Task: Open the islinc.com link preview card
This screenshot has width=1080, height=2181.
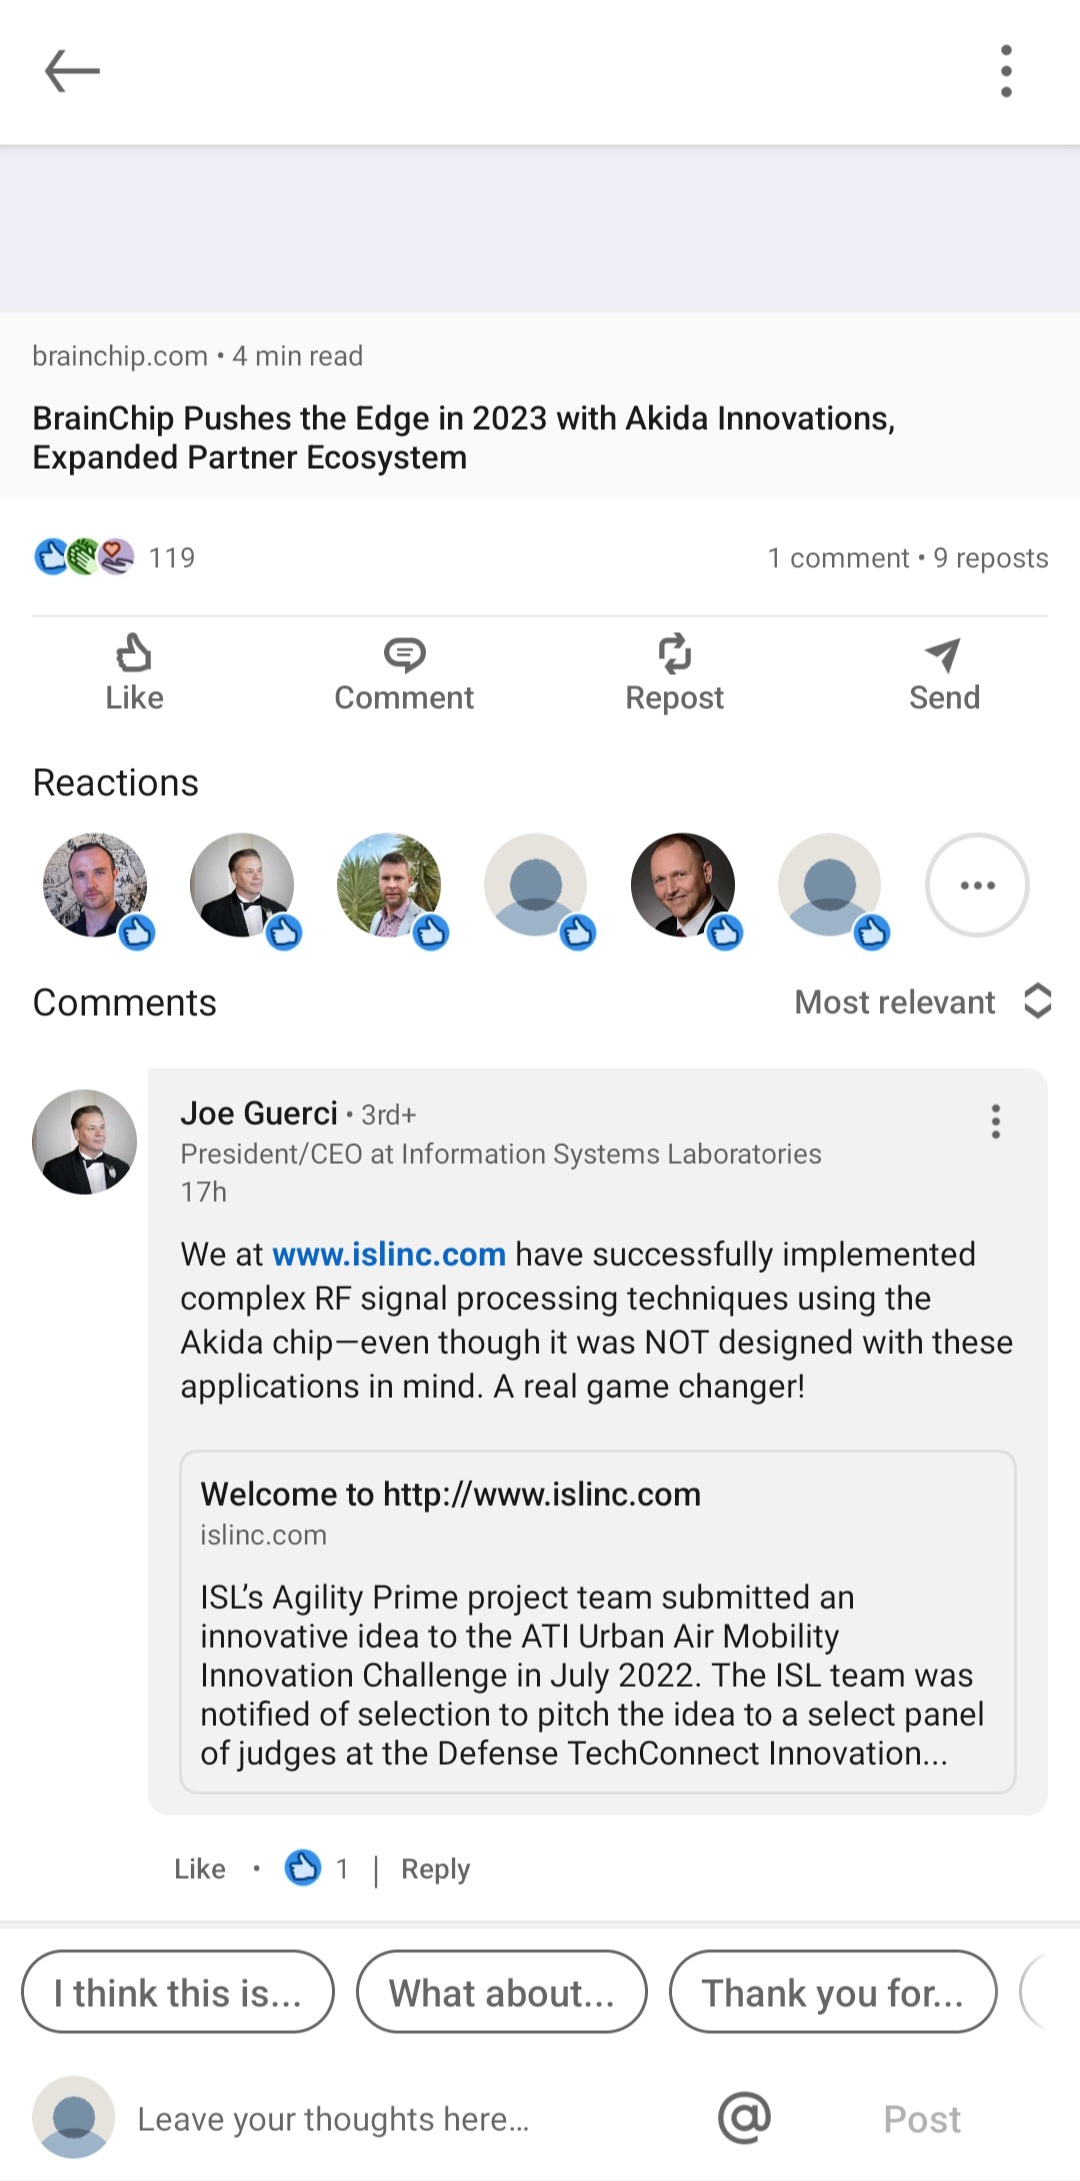Action: tap(597, 1621)
